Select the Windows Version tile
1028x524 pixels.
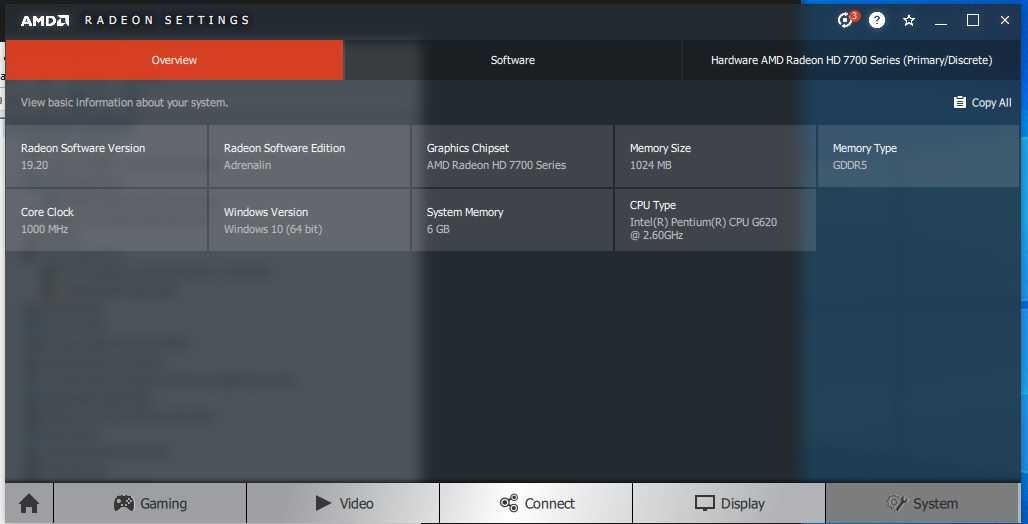coord(309,220)
